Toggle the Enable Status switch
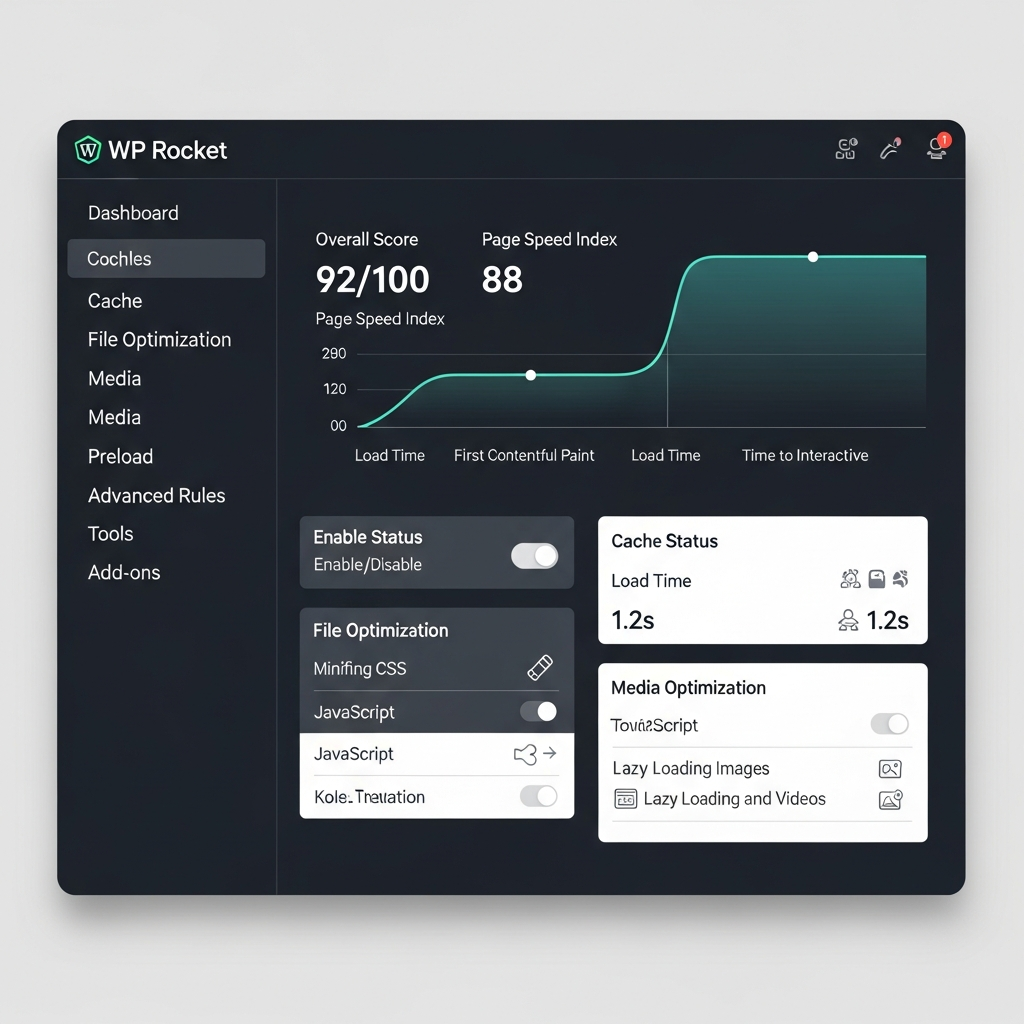This screenshot has height=1024, width=1024. click(535, 556)
